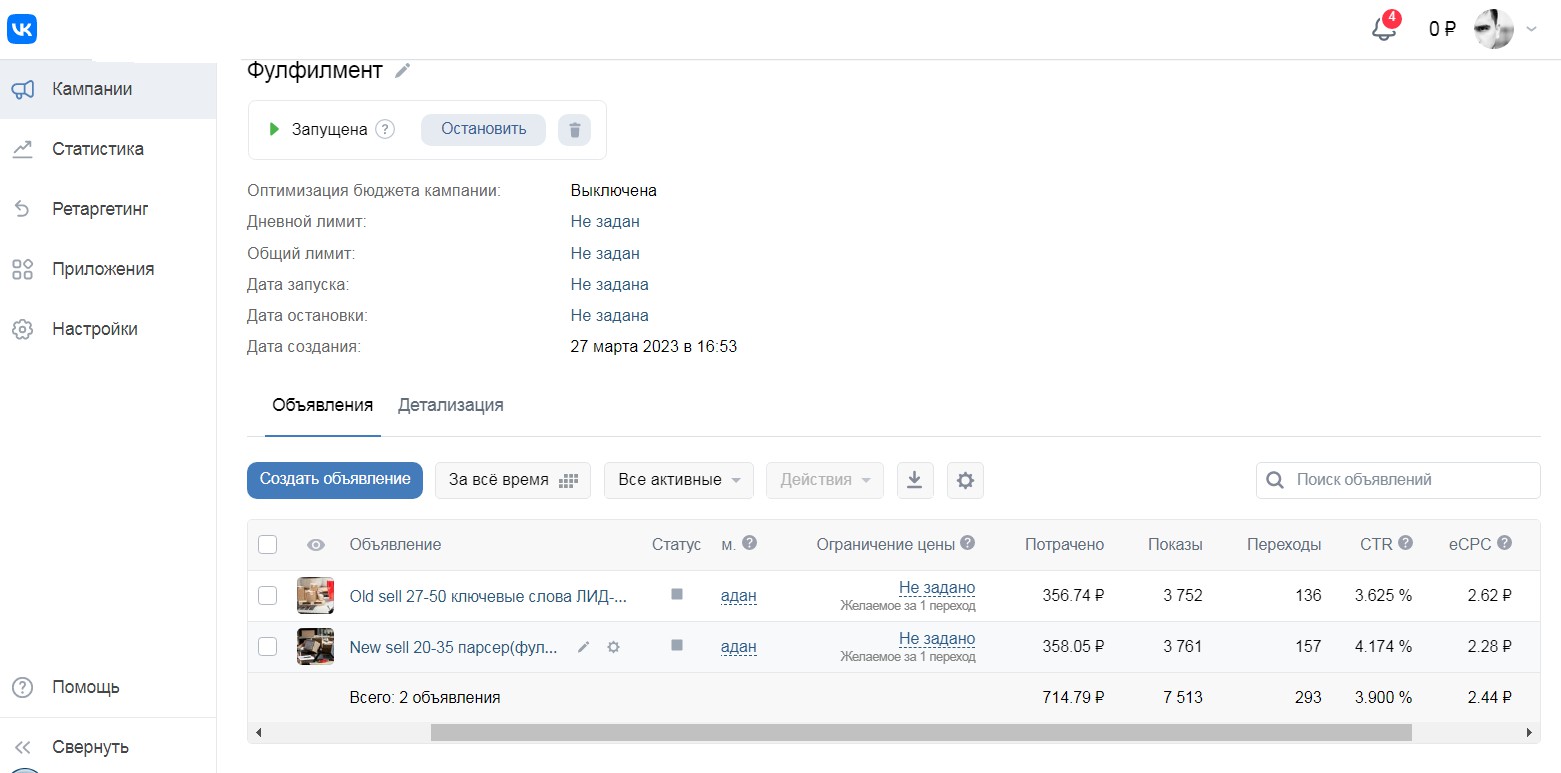Image resolution: width=1561 pixels, height=773 pixels.
Task: Click адан link in New sell row
Action: (738, 647)
